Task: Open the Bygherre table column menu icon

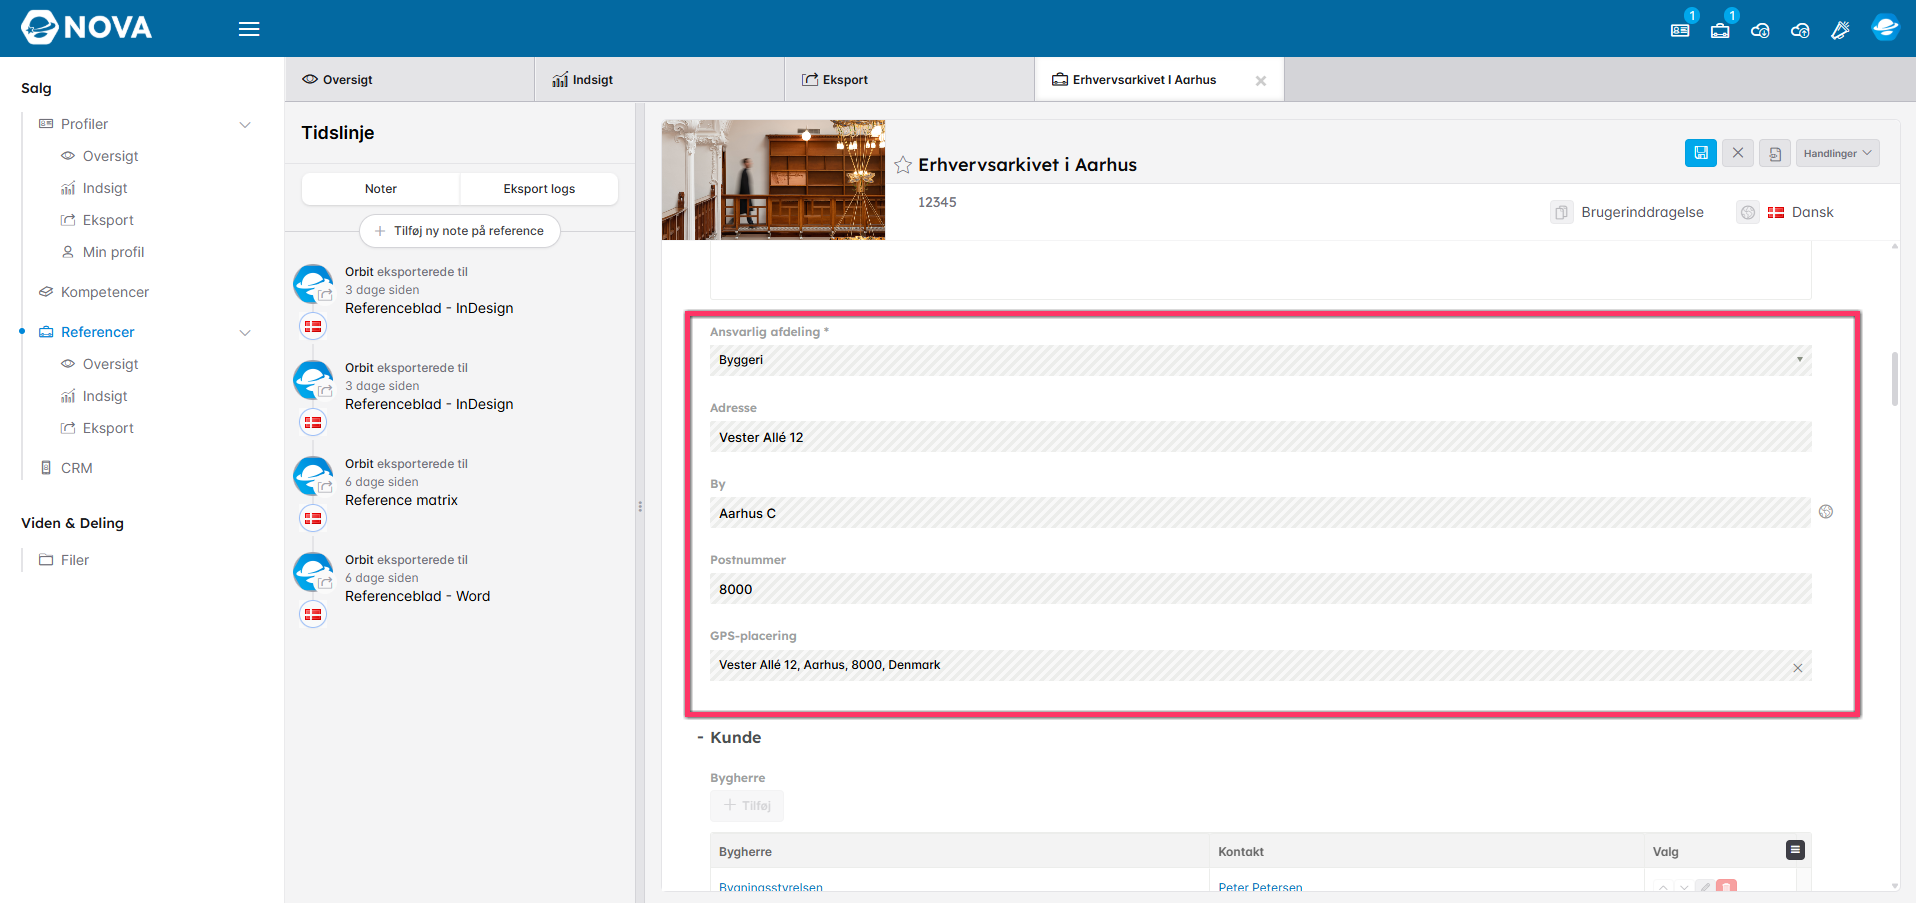Action: point(1795,850)
